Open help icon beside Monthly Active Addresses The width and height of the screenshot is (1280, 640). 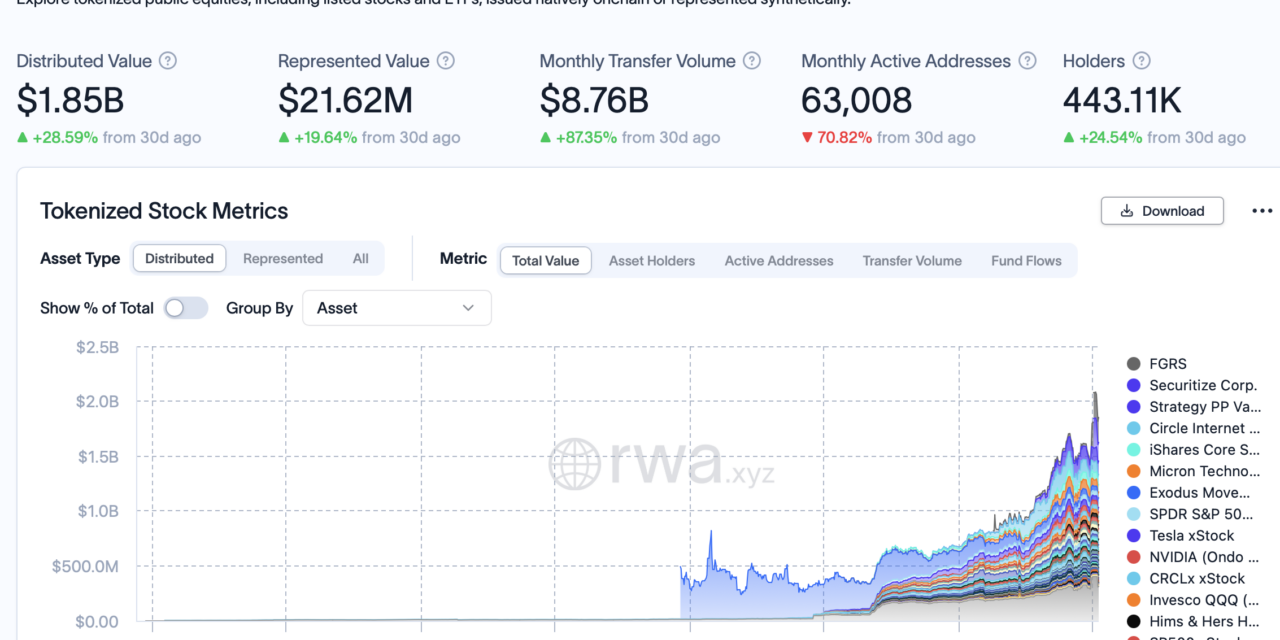[1027, 61]
